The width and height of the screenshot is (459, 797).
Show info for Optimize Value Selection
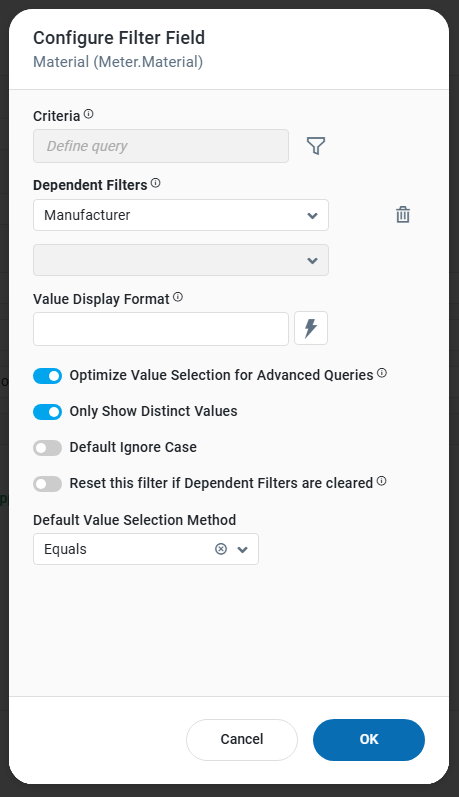pyautogui.click(x=382, y=373)
